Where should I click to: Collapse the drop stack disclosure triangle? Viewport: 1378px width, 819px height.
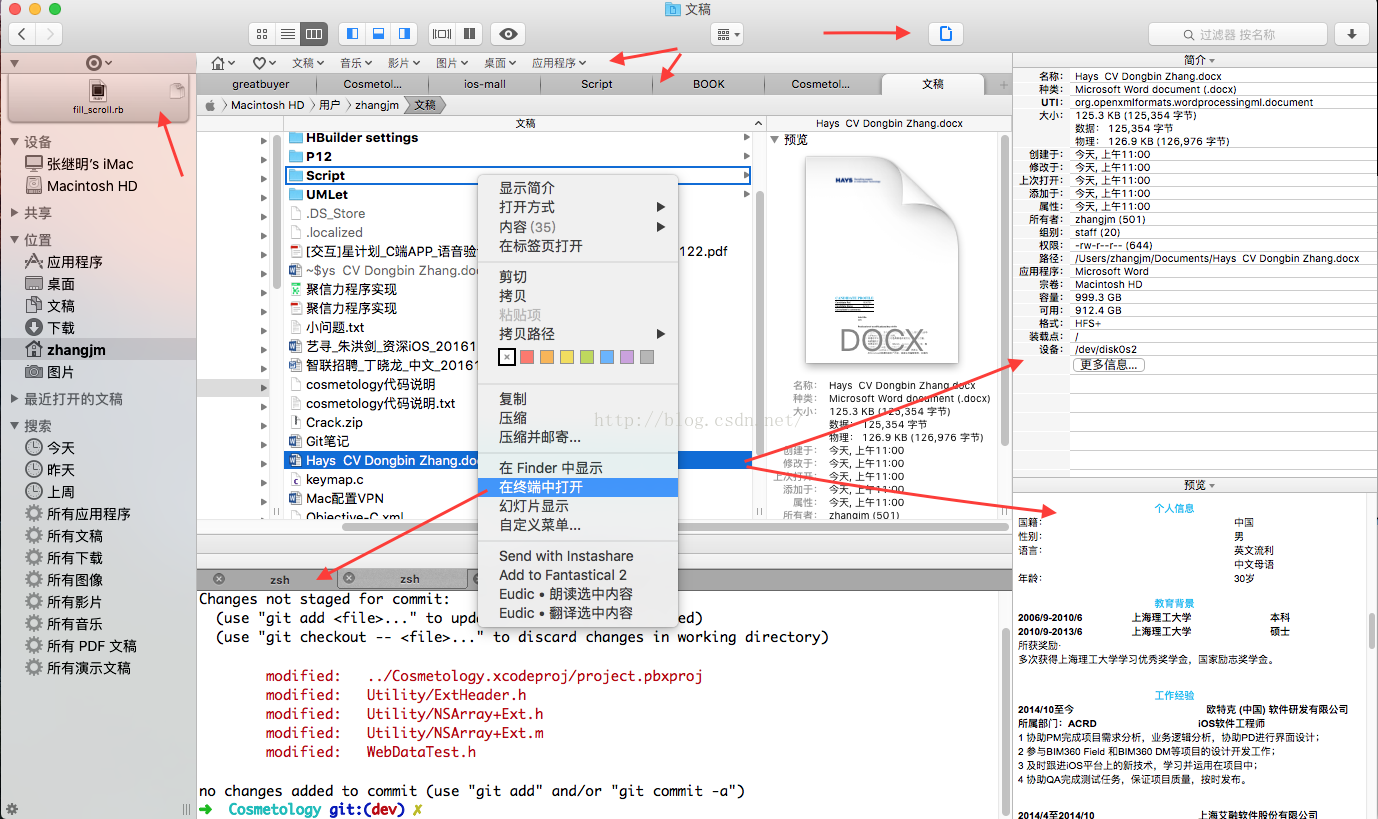pos(14,63)
